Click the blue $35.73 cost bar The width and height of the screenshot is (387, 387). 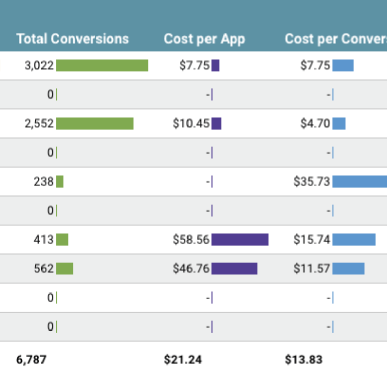360,181
